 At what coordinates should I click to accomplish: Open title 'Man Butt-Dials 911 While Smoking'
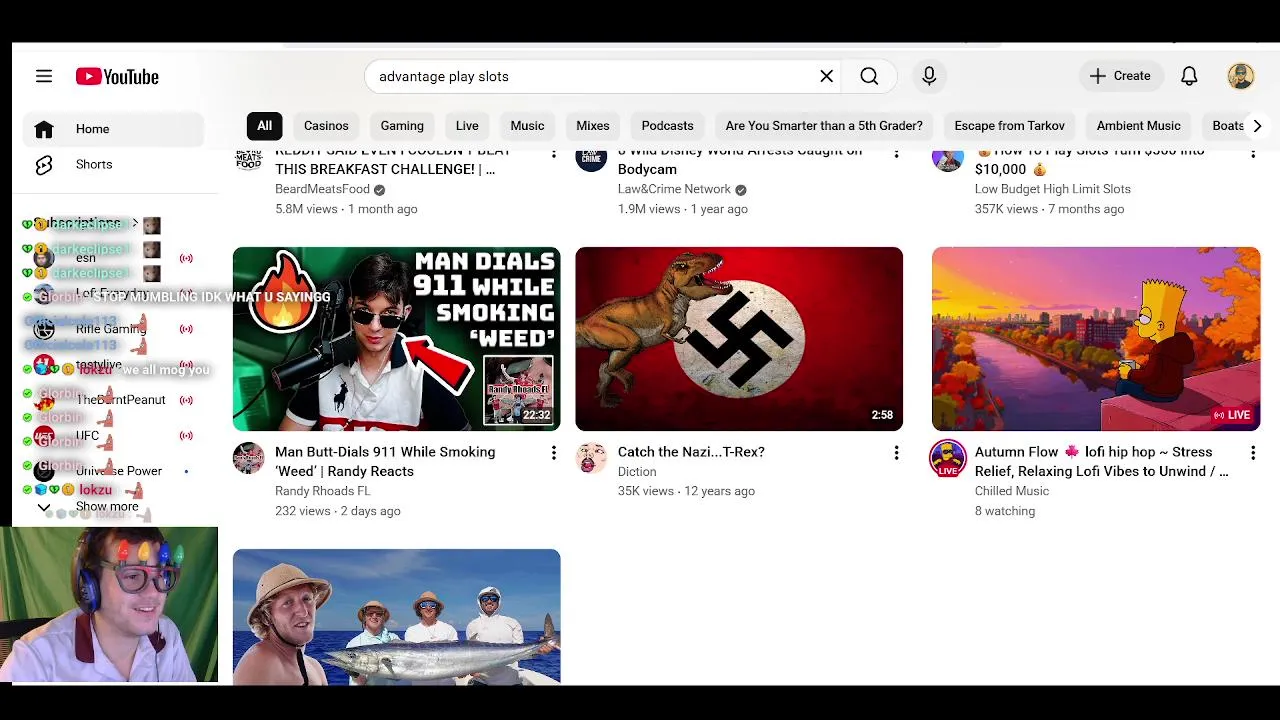[385, 461]
